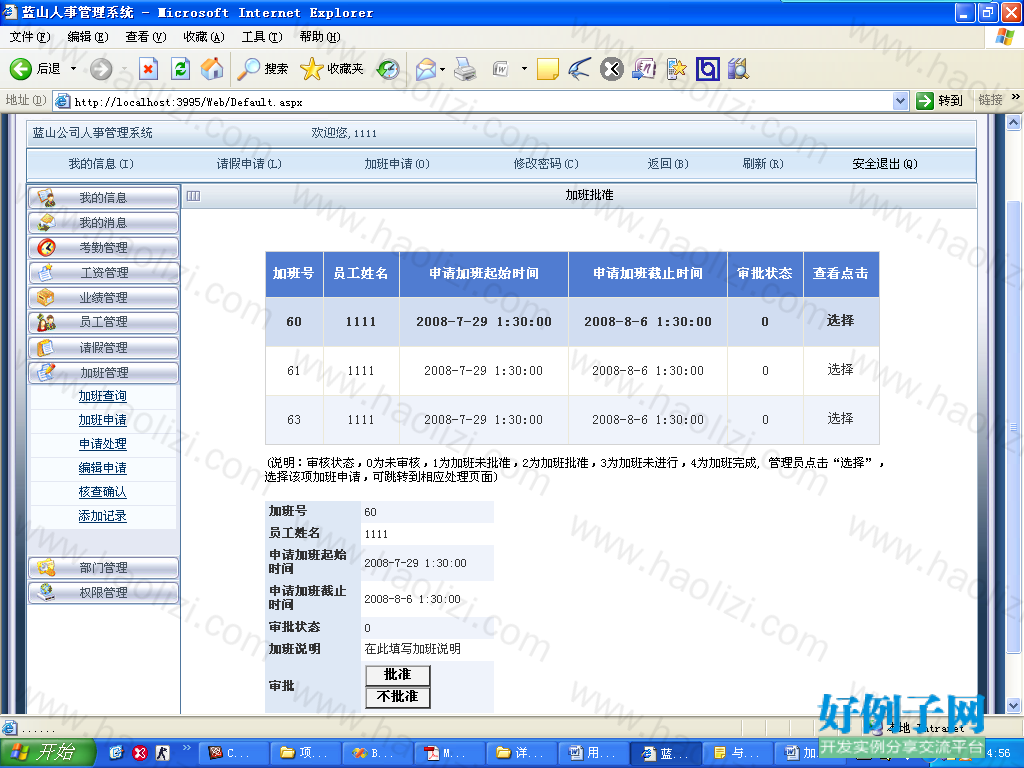This screenshot has width=1024, height=768.
Task: Open the Mail envelope icon
Action: click(426, 69)
